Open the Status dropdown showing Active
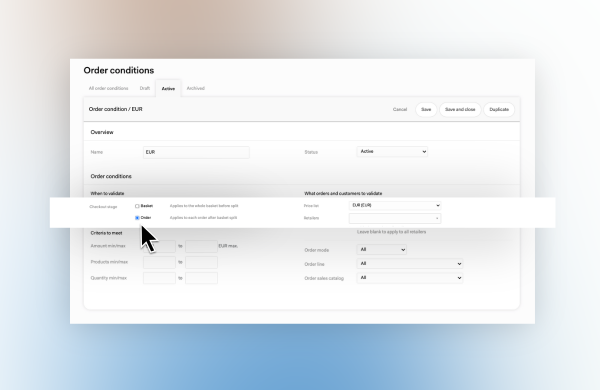 click(x=392, y=152)
